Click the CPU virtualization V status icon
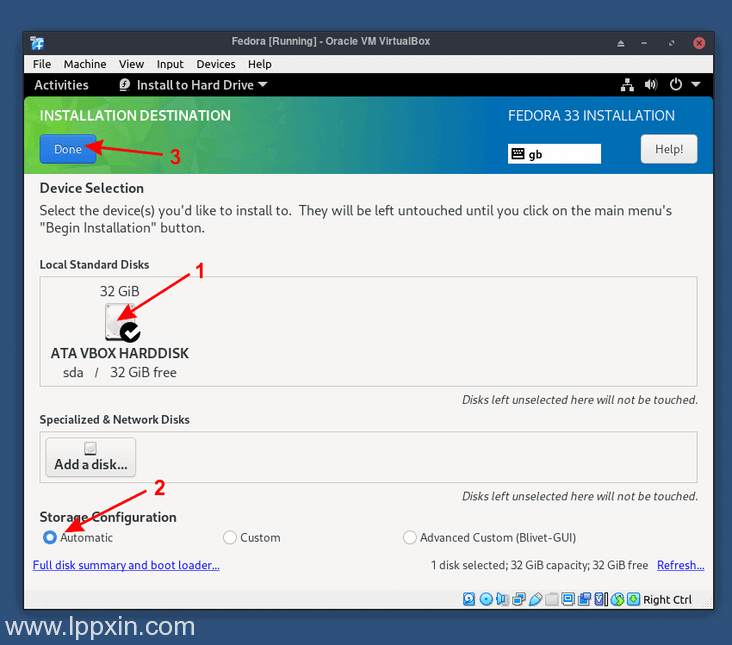The width and height of the screenshot is (732, 645). tap(600, 599)
